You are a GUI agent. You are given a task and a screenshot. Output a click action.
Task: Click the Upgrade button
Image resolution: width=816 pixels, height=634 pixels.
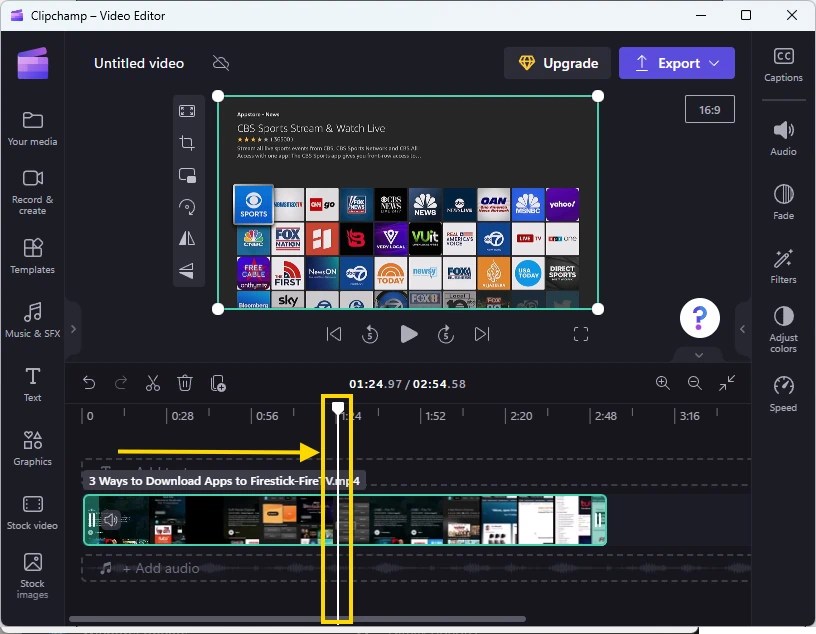557,63
